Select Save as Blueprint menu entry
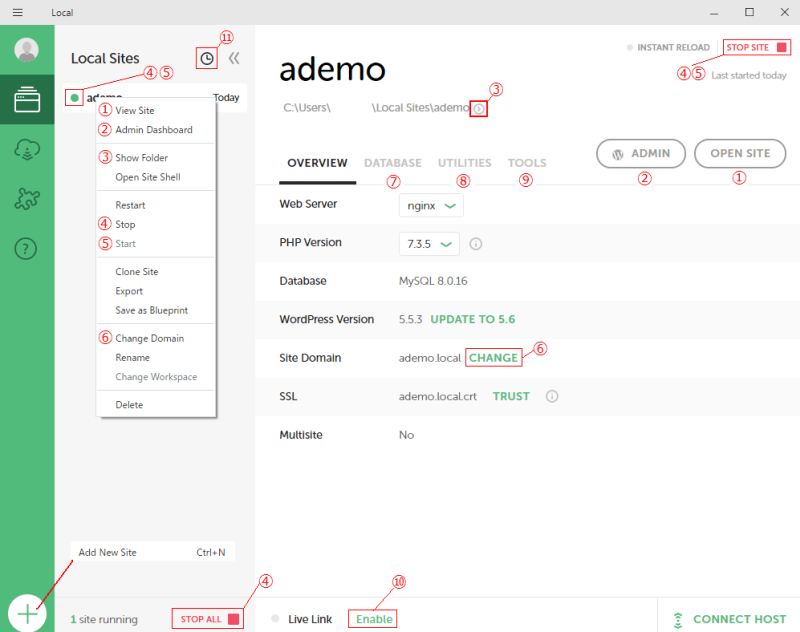This screenshot has width=800, height=632. tap(156, 311)
